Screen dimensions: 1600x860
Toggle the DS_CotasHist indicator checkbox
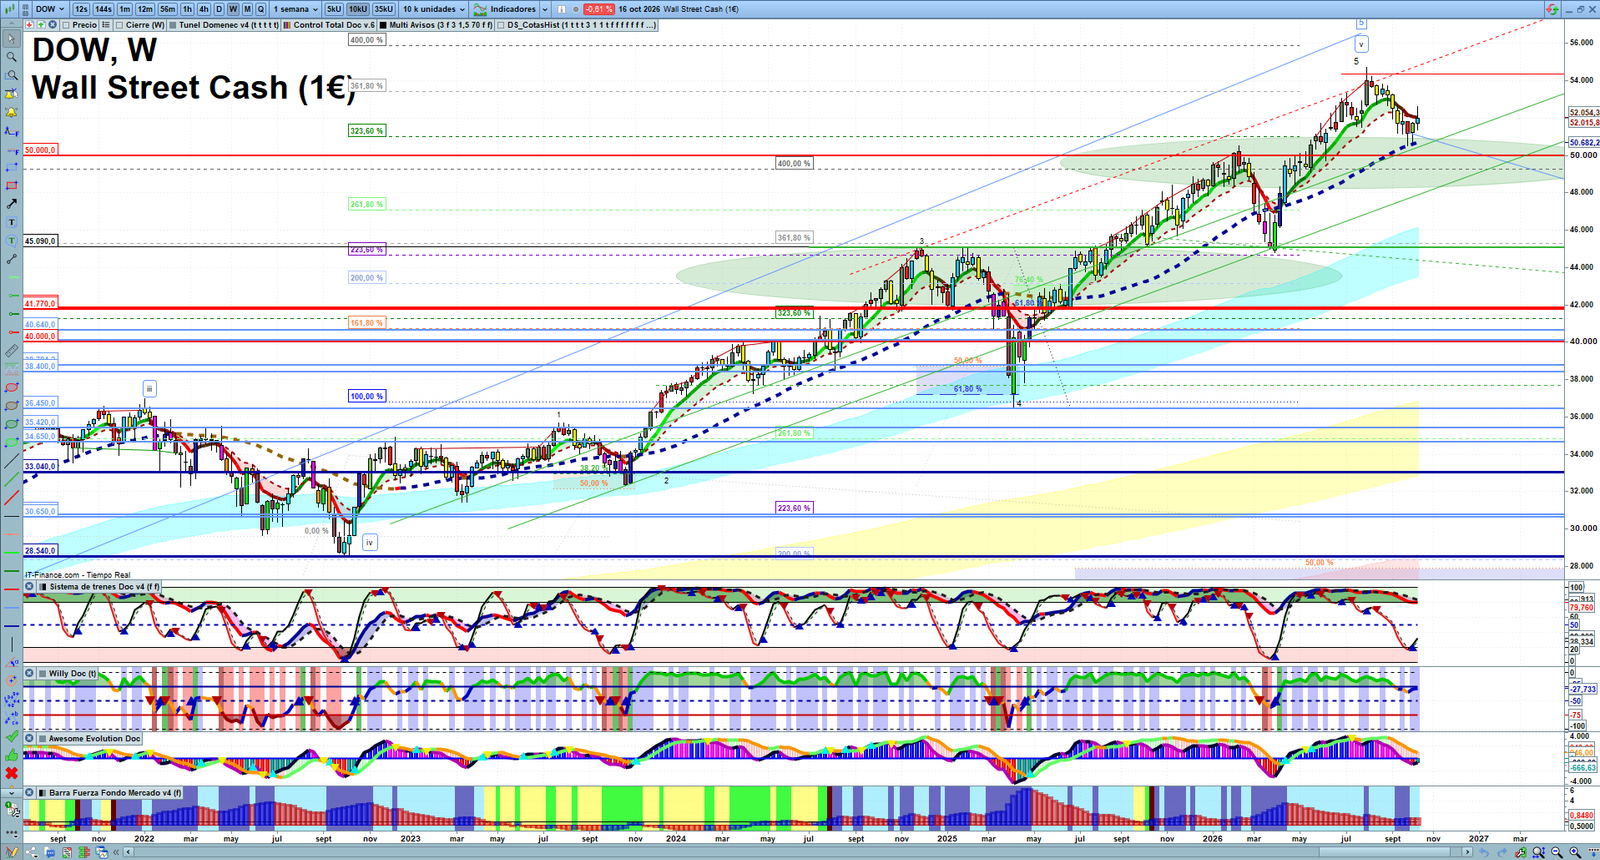[x=502, y=25]
